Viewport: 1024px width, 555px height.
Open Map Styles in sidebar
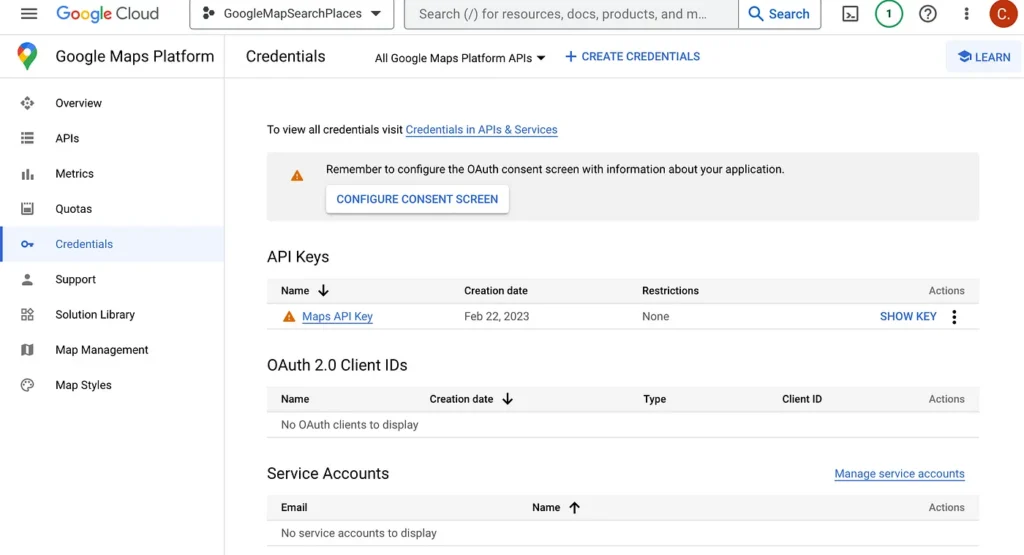[83, 385]
